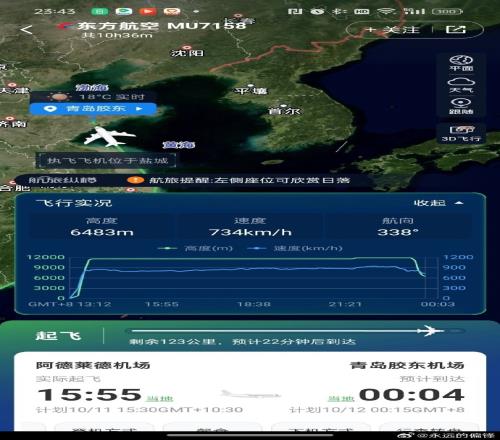Tap the altitude-speed chart line
Image resolution: width=500 pixels, height=440 pixels.
click(247, 277)
